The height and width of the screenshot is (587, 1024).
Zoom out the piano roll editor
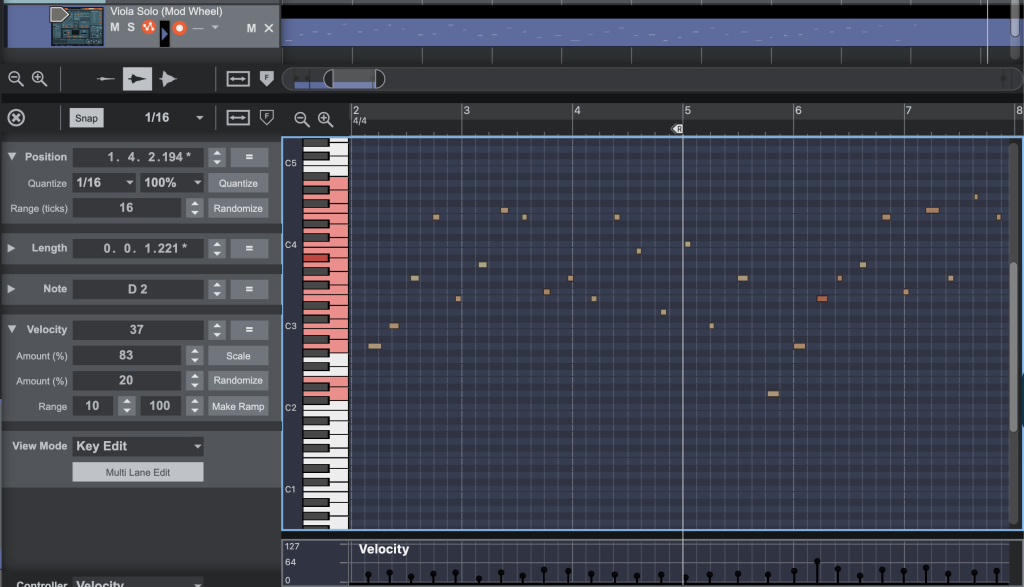(301, 119)
